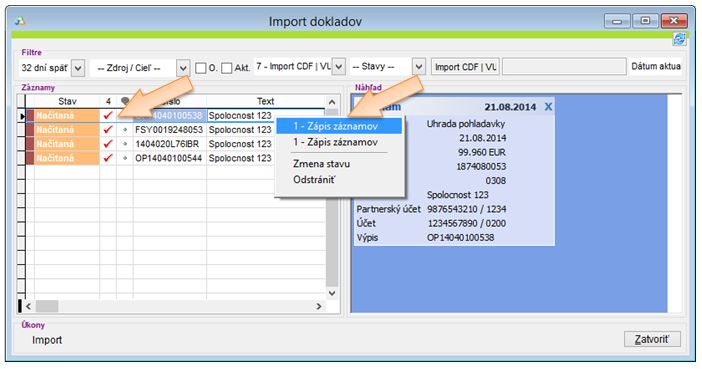Click the '99.960 EUR' amount in preview
Image resolution: width=702 pixels, height=369 pixels.
(482, 152)
